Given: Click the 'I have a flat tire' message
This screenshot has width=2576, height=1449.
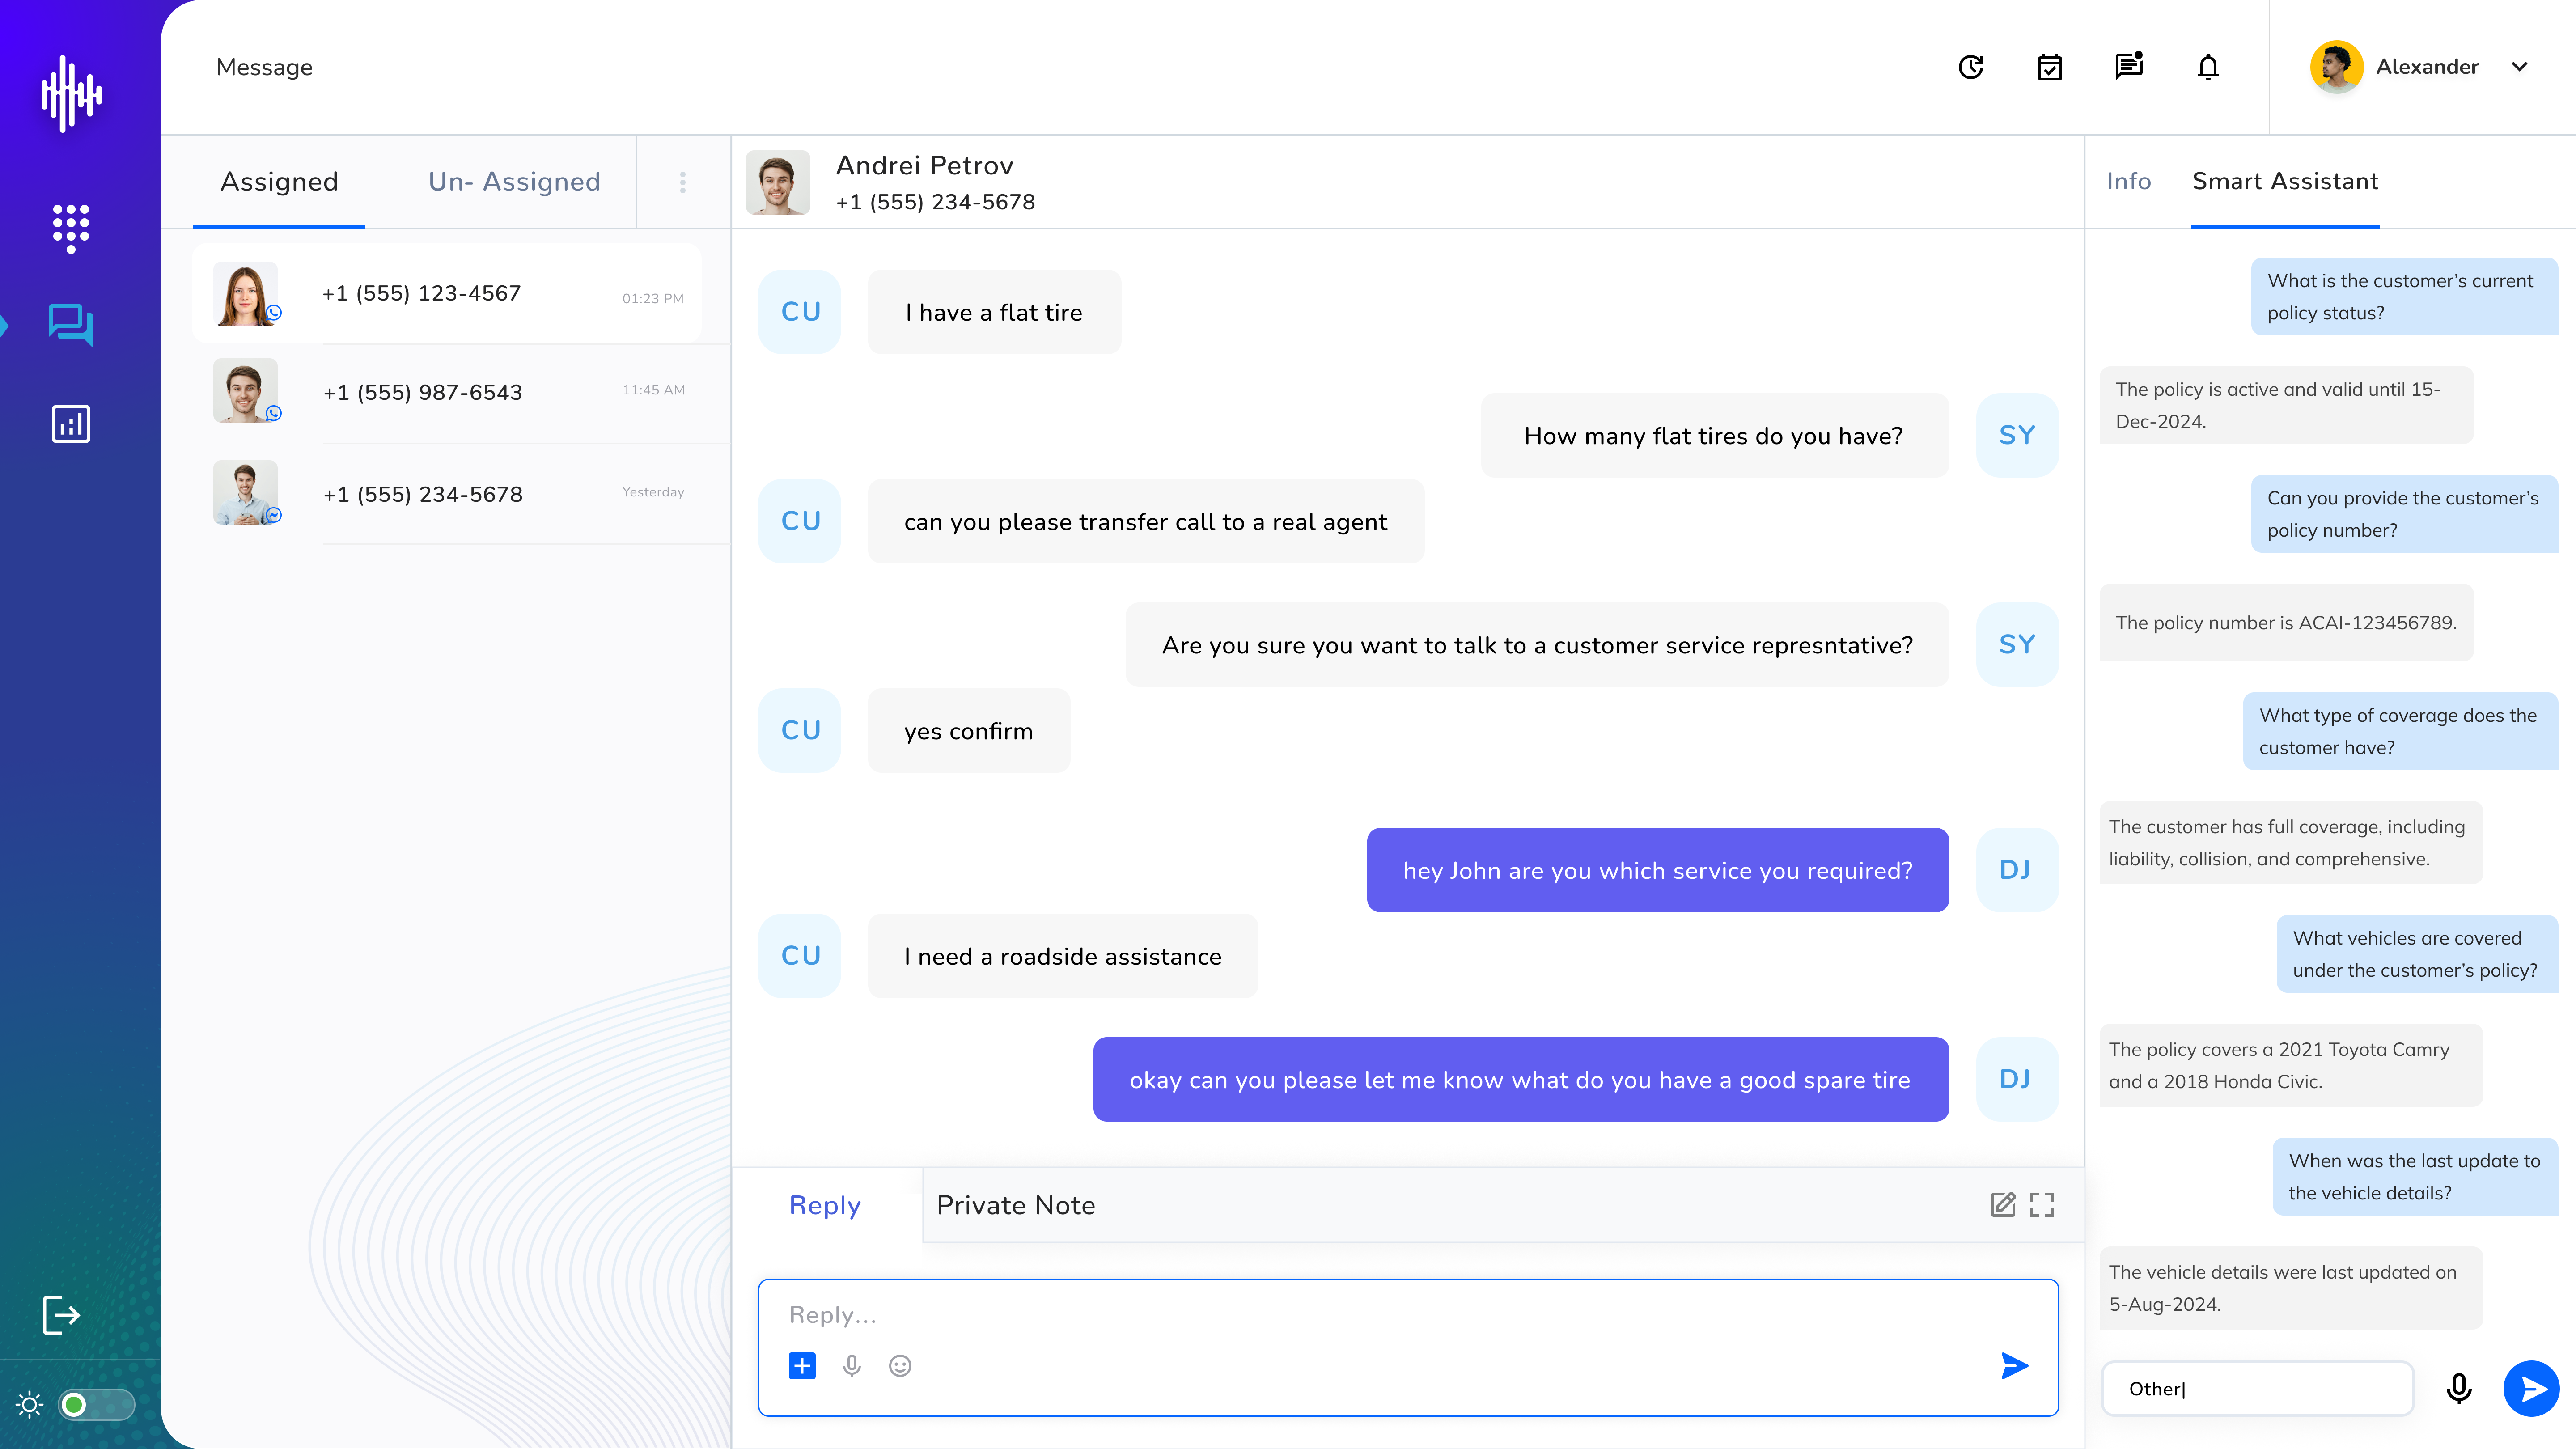Looking at the screenshot, I should click(994, 312).
